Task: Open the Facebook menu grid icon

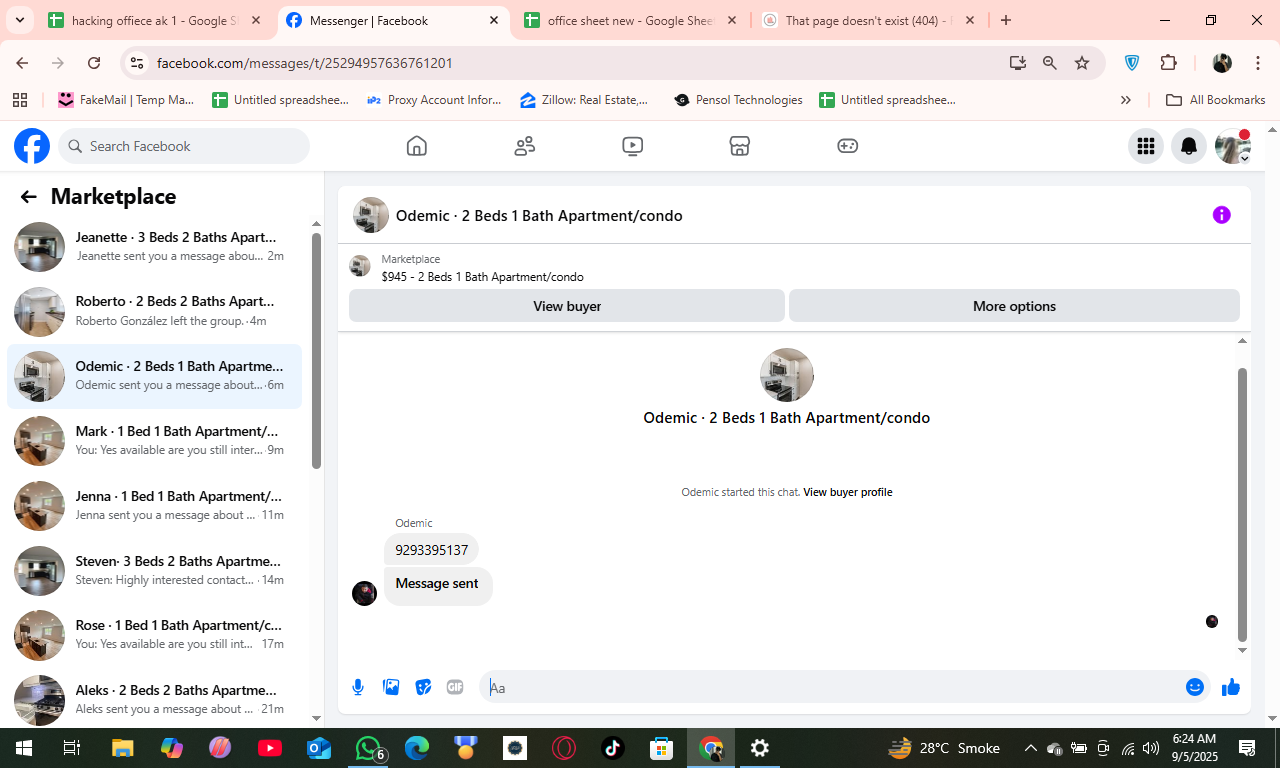Action: [1146, 146]
